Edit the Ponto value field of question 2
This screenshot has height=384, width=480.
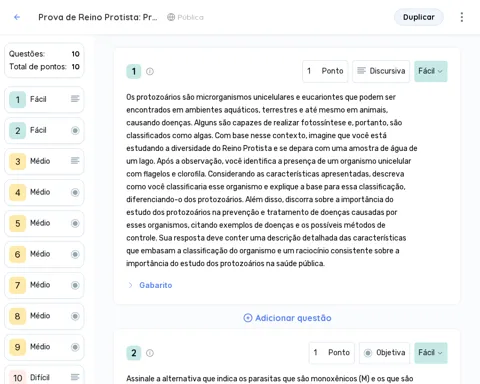pos(332,353)
